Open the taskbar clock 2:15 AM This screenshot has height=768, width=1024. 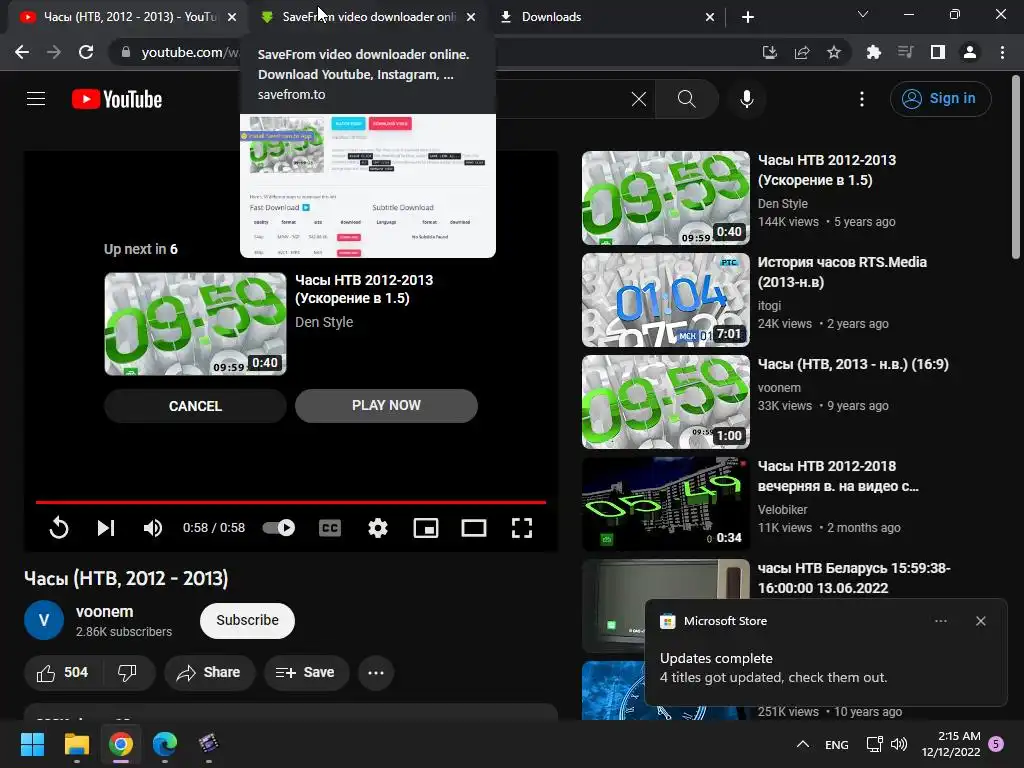pyautogui.click(x=952, y=744)
